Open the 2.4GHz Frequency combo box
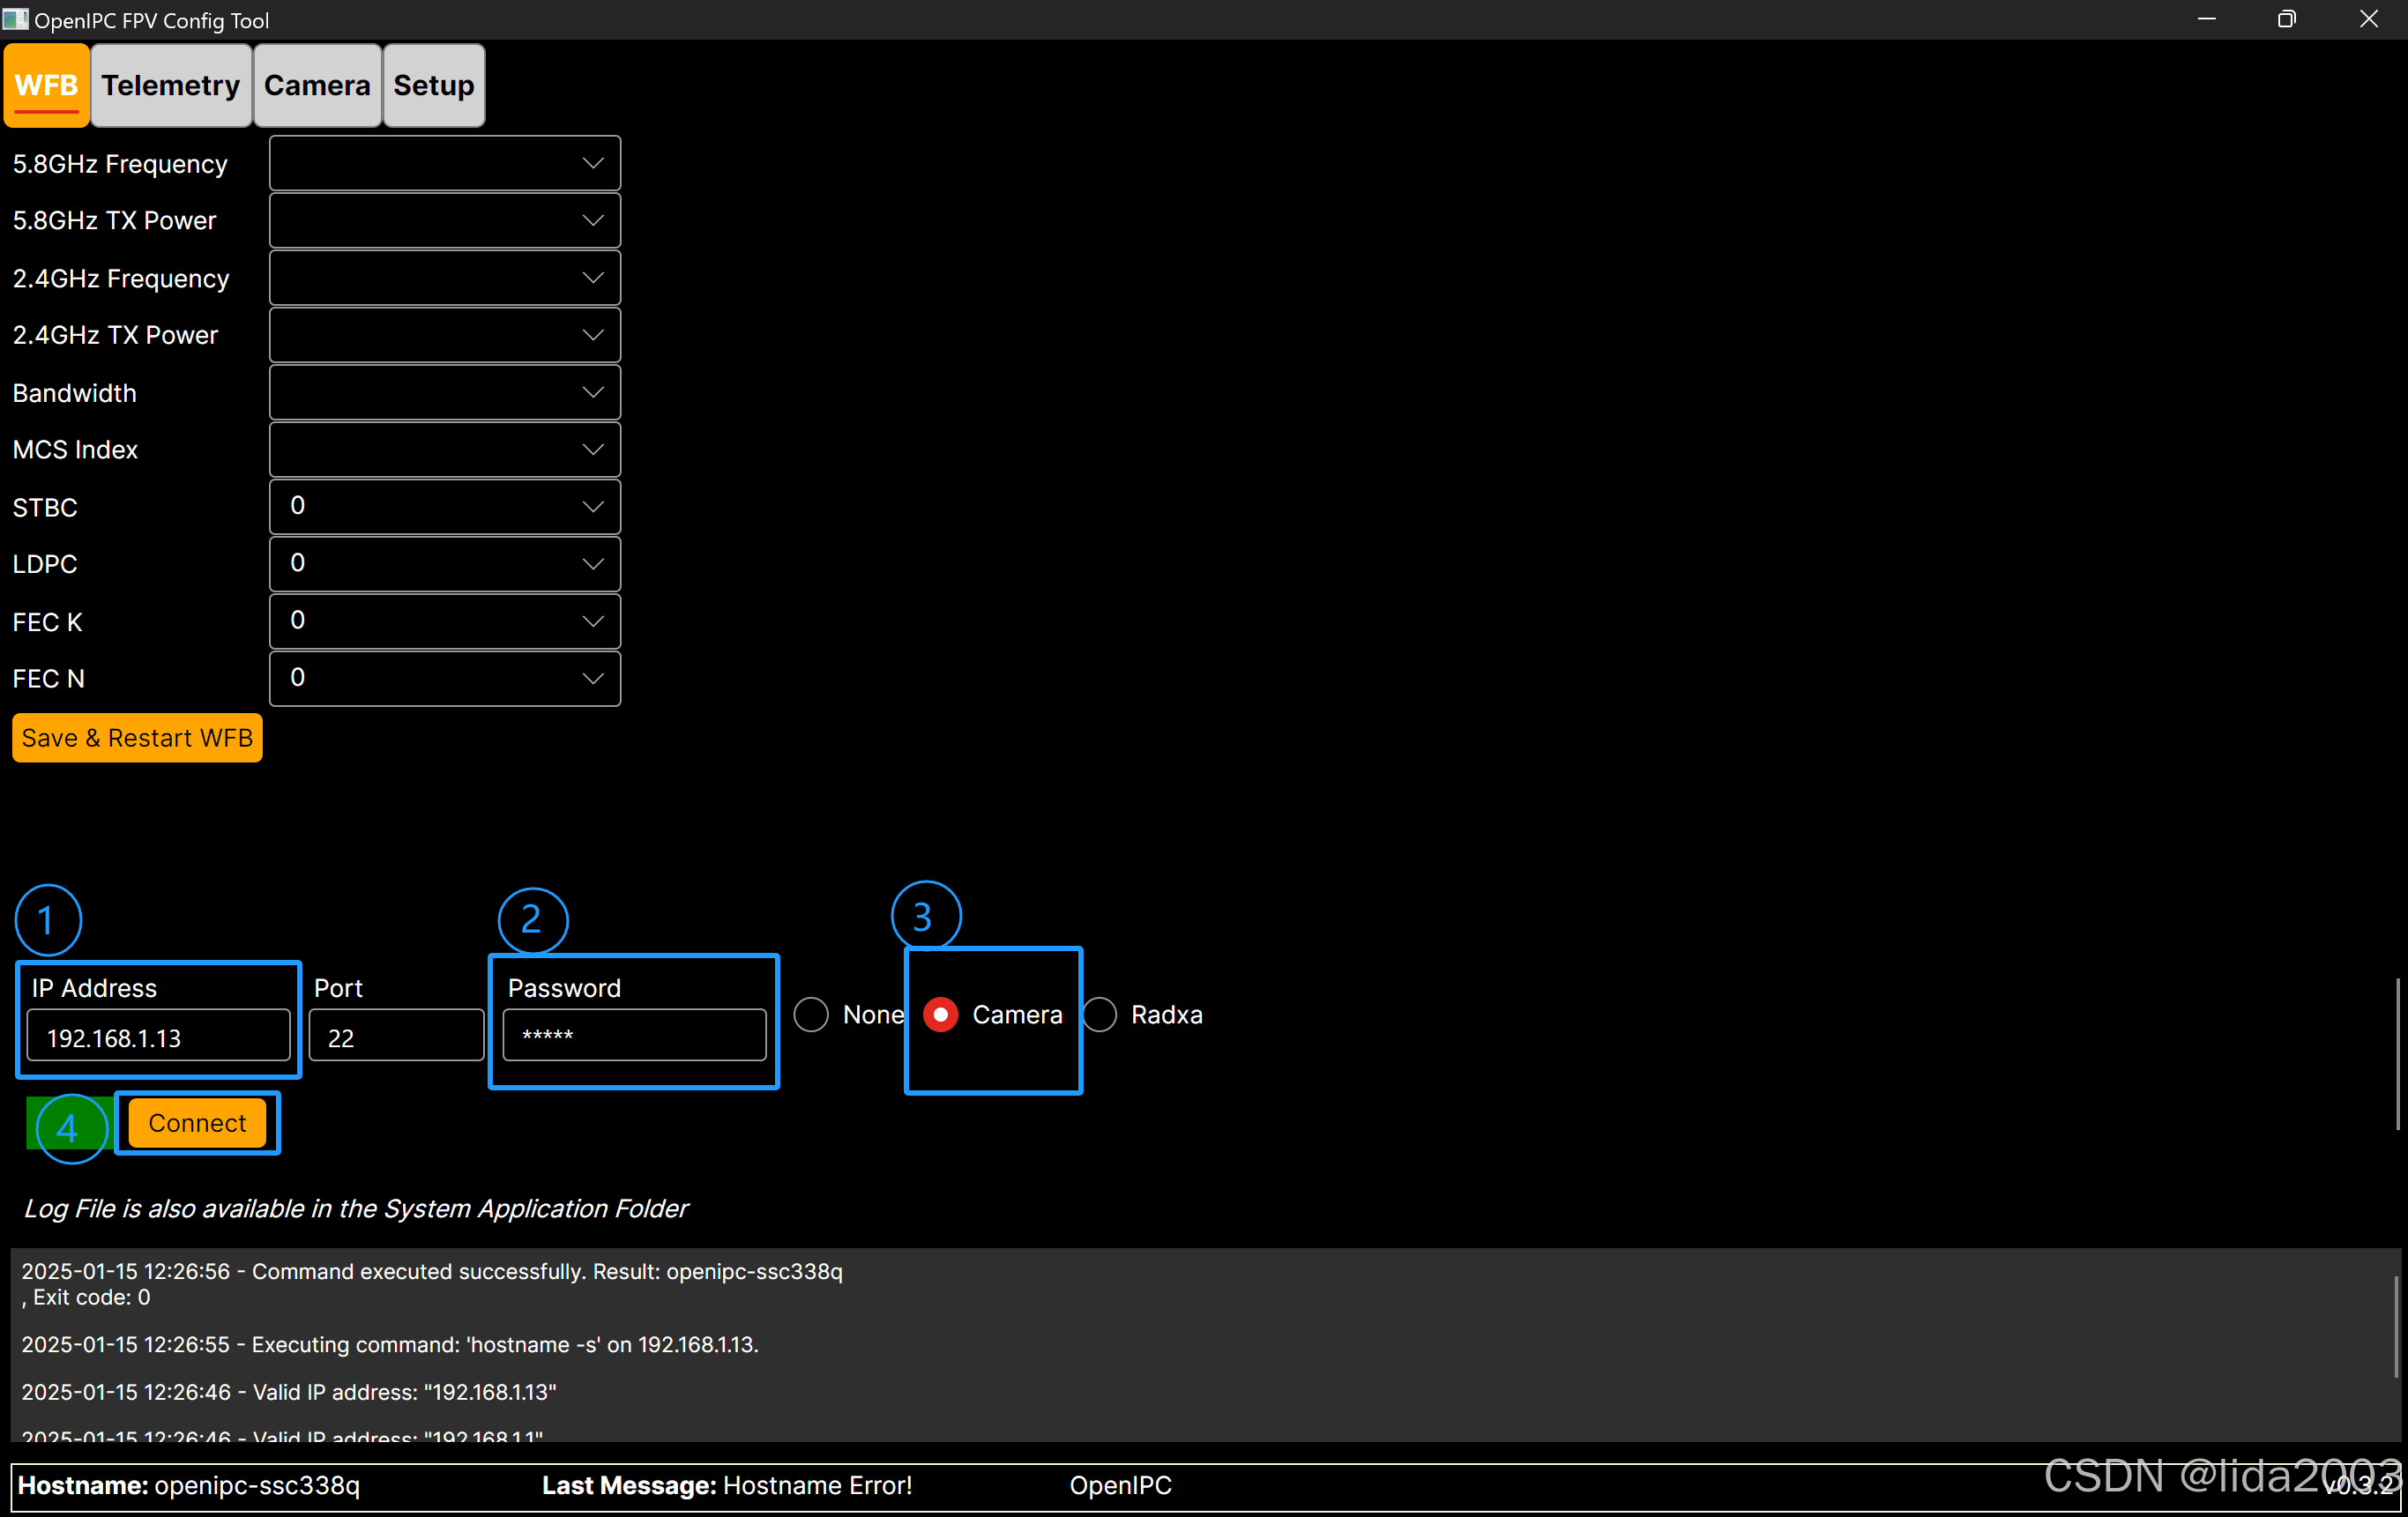This screenshot has width=2408, height=1517. 444,278
